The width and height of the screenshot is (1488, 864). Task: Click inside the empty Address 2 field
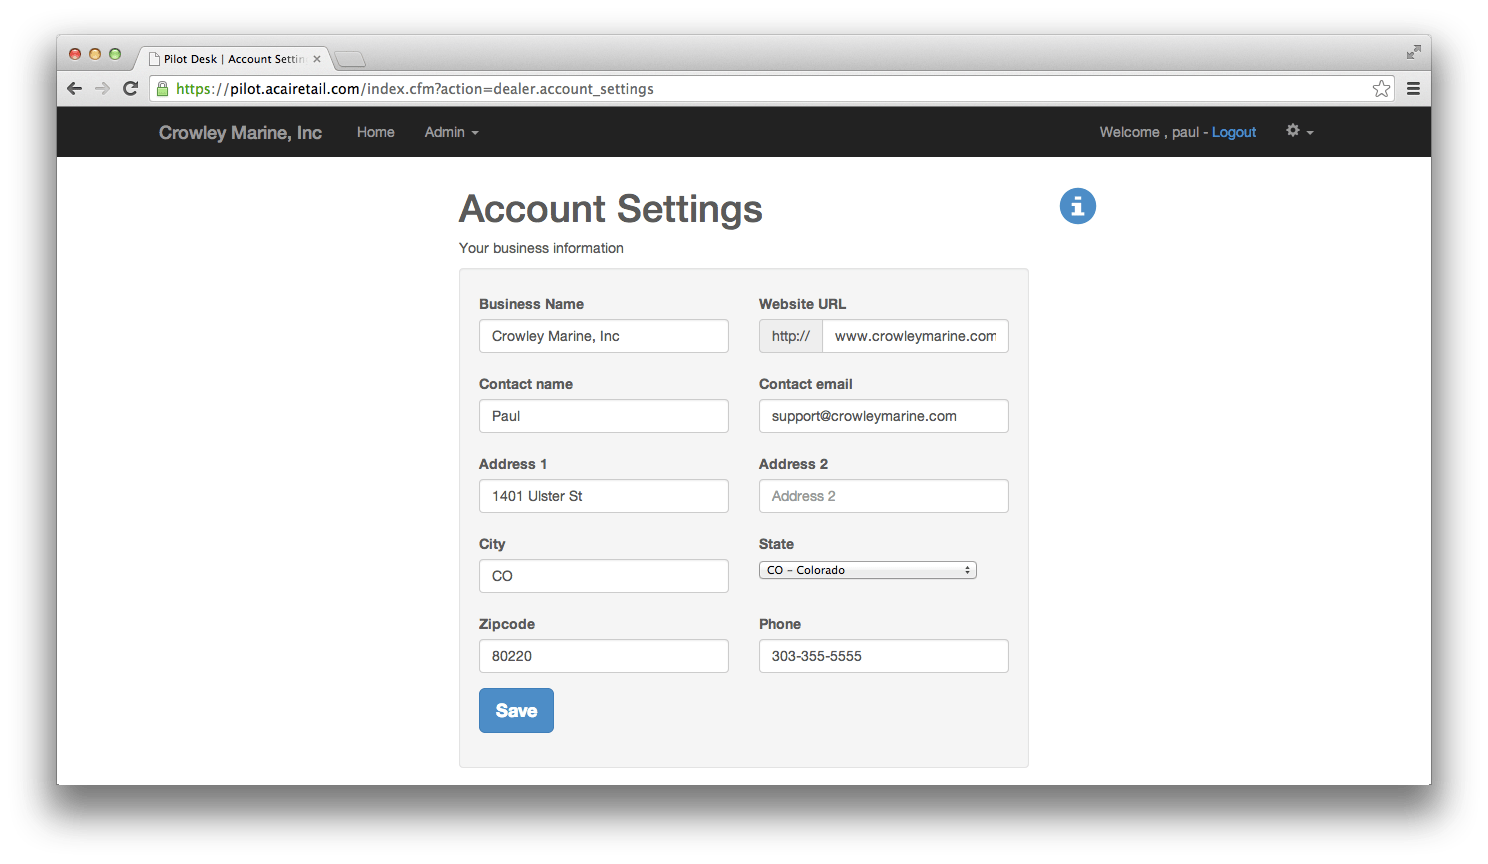[882, 496]
